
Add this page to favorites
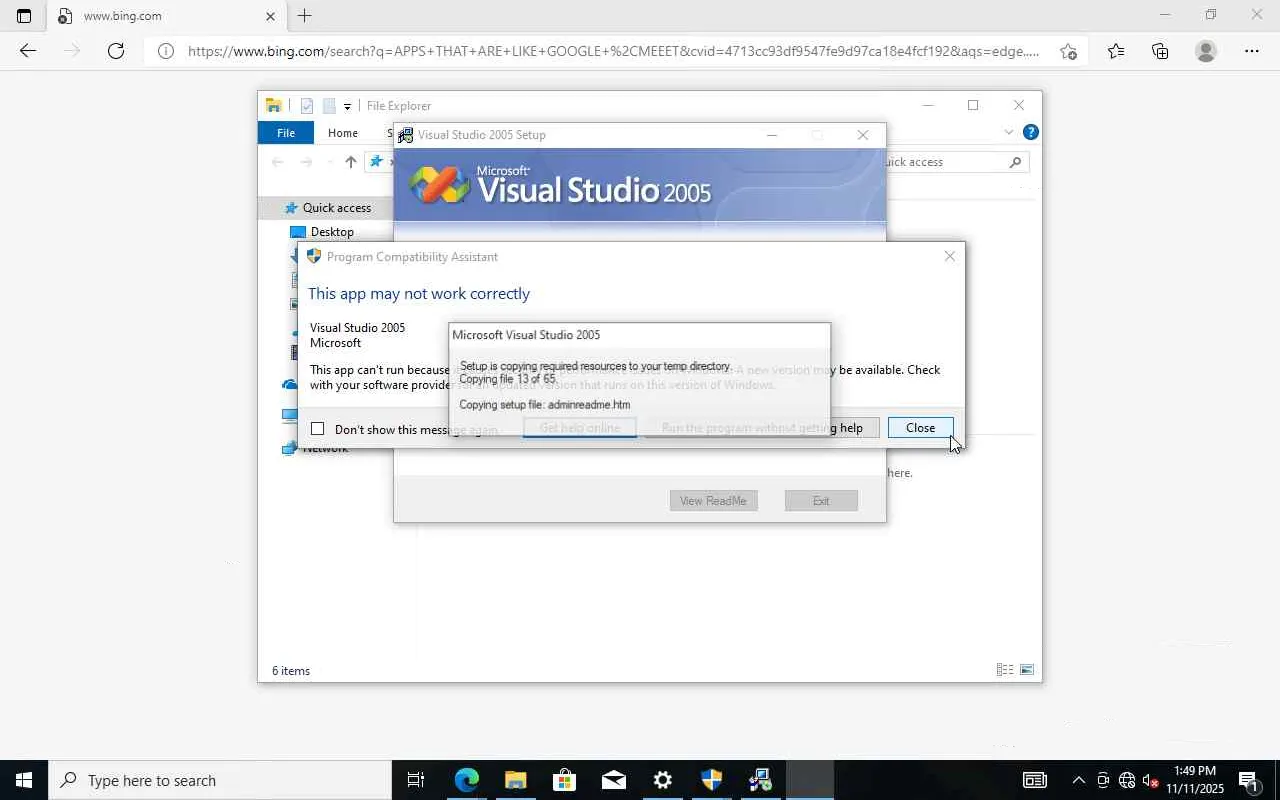click(1068, 51)
